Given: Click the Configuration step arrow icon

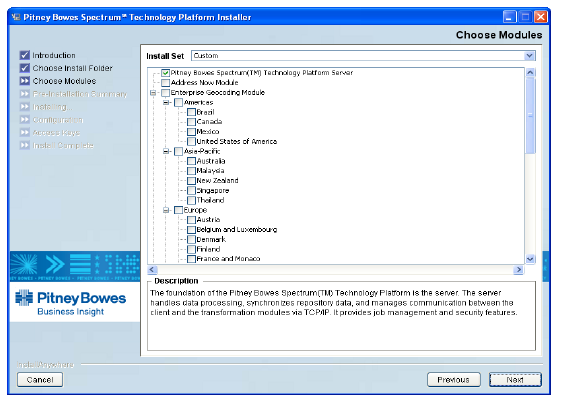Looking at the screenshot, I should click(25, 120).
